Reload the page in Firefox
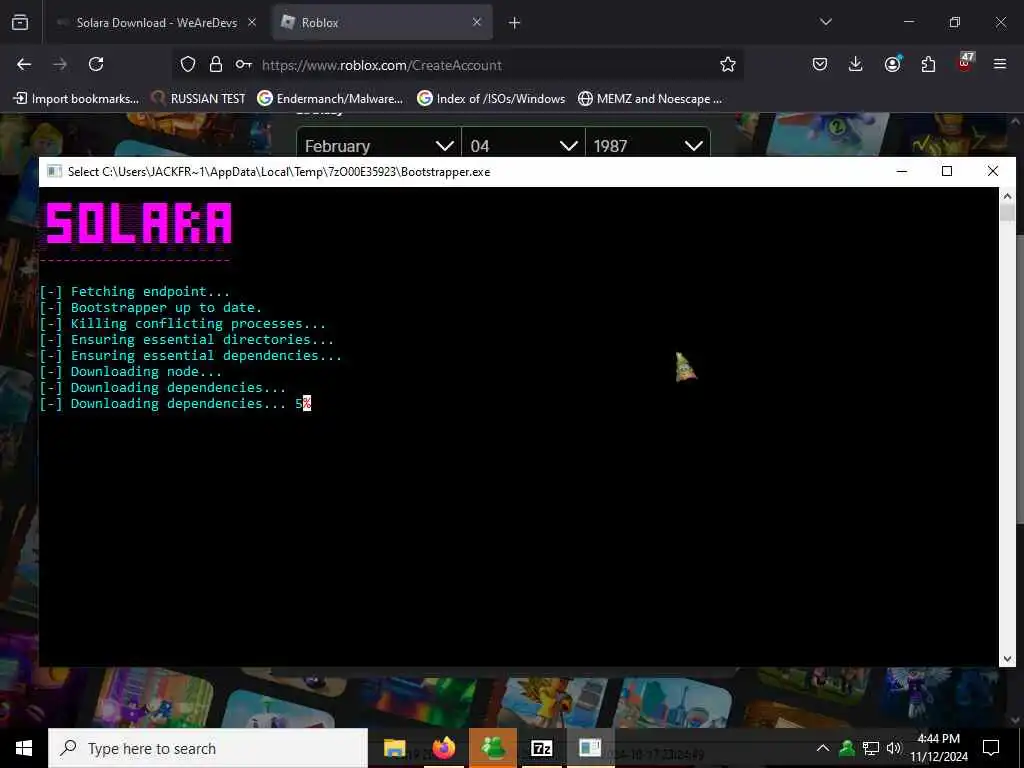Screen dimensions: 1024x768 [96, 64]
